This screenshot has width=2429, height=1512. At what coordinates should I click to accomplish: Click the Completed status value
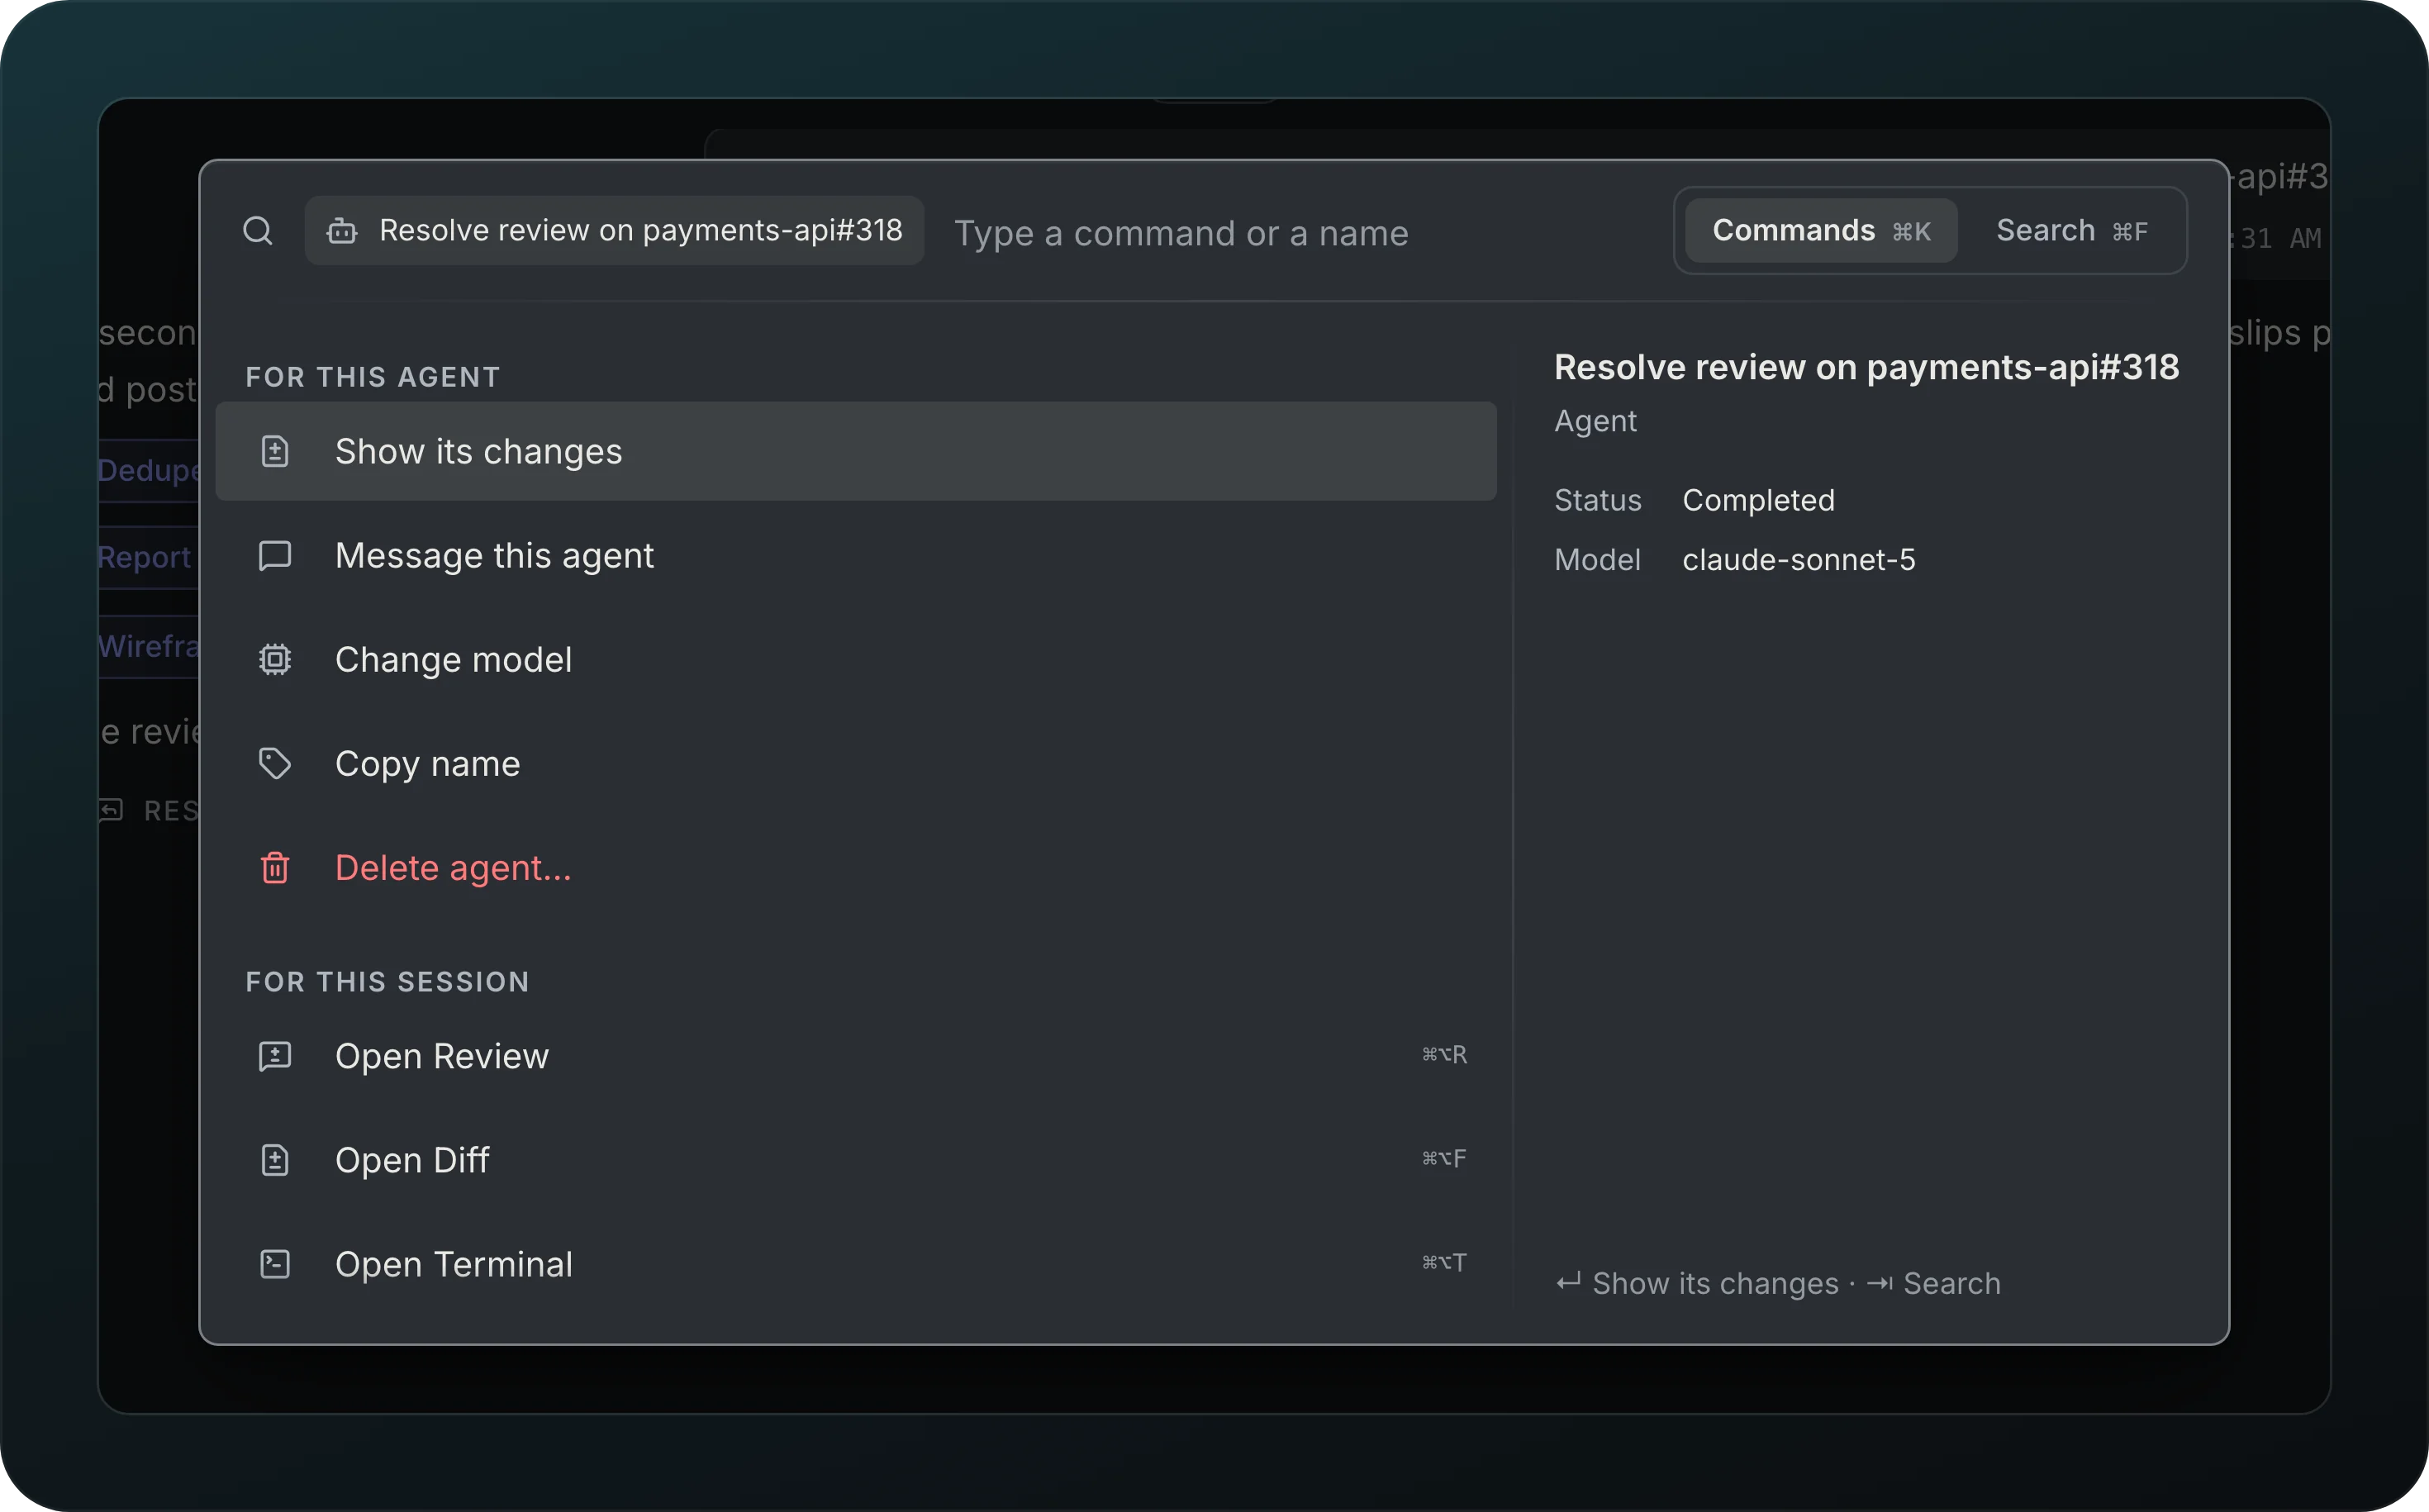click(1758, 500)
